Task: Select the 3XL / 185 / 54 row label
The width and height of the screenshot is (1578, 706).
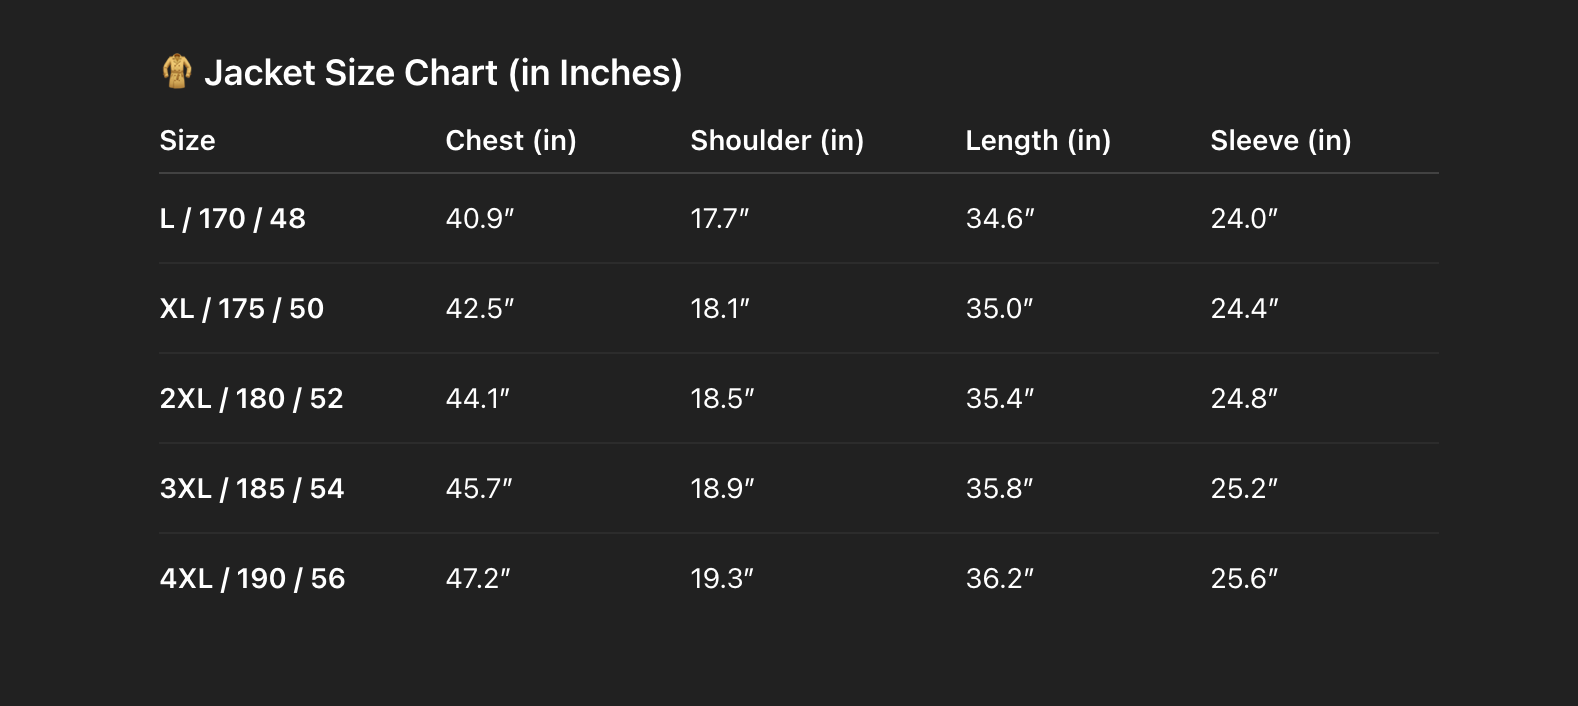Action: click(251, 488)
